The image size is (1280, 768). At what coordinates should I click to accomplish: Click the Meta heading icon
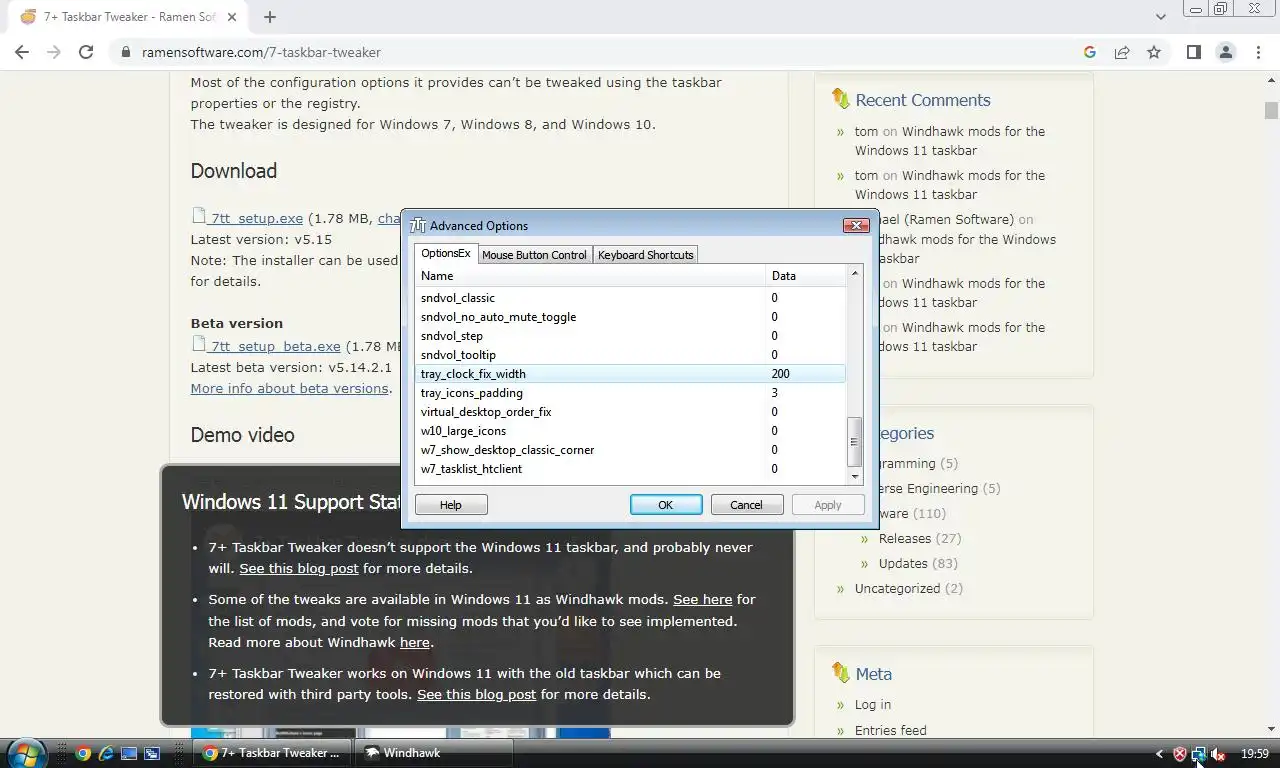point(840,673)
